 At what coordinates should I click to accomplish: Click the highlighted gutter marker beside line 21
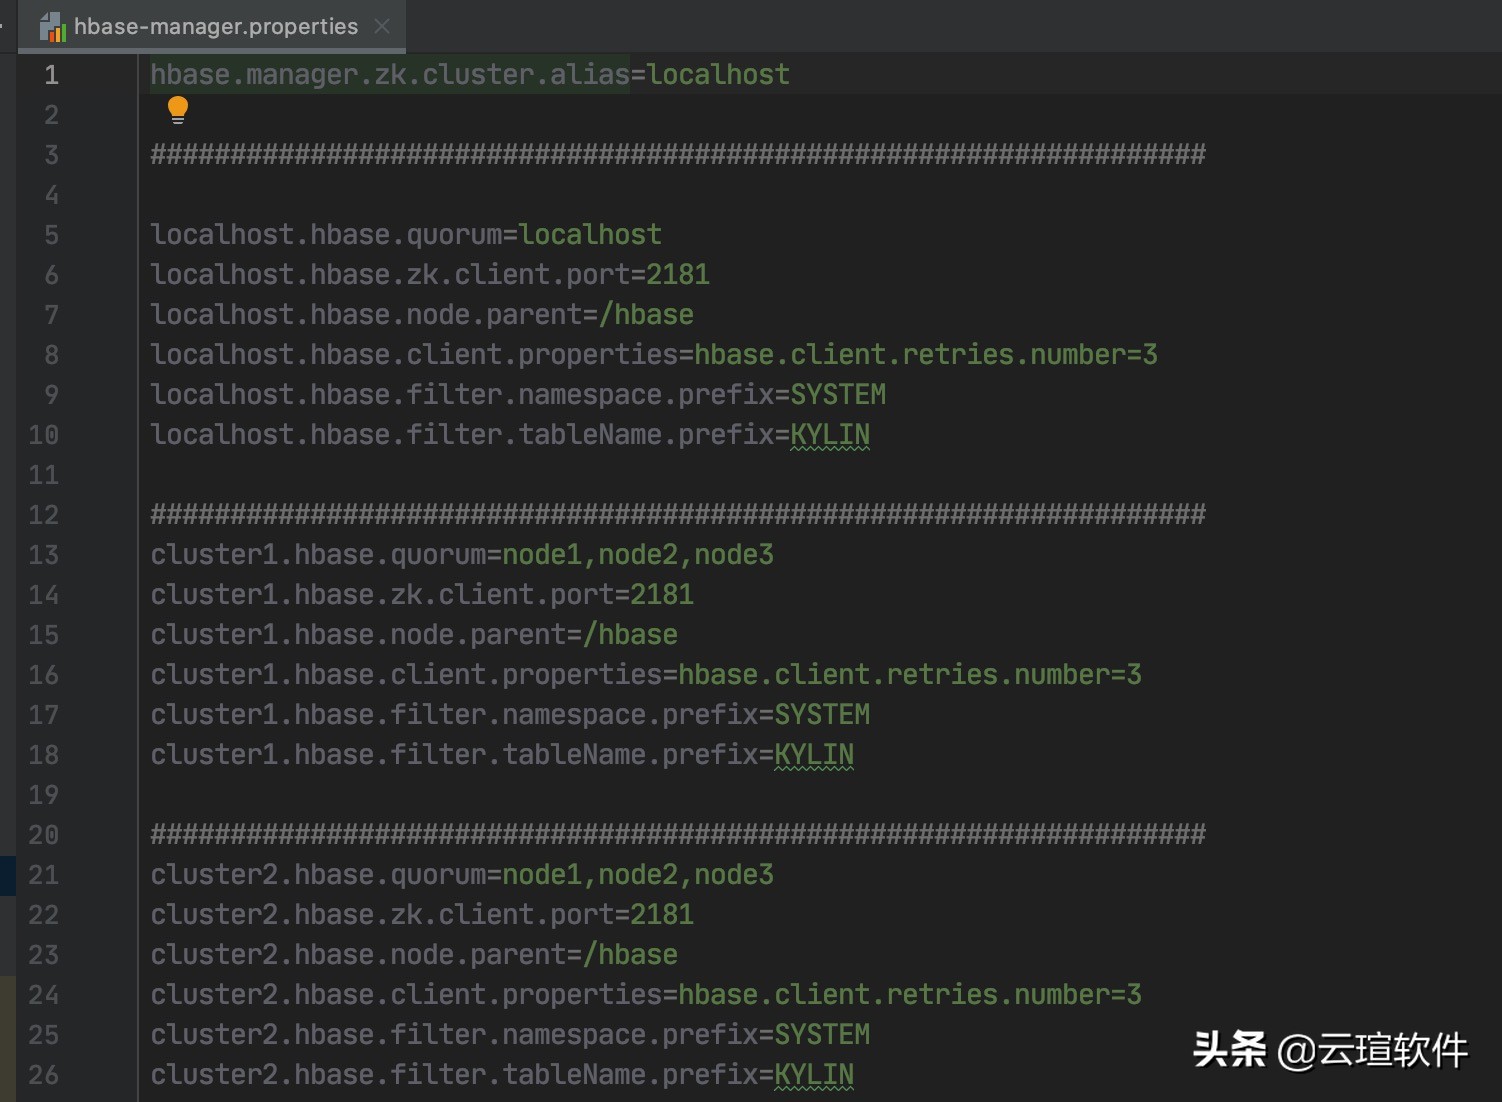[x=10, y=875]
